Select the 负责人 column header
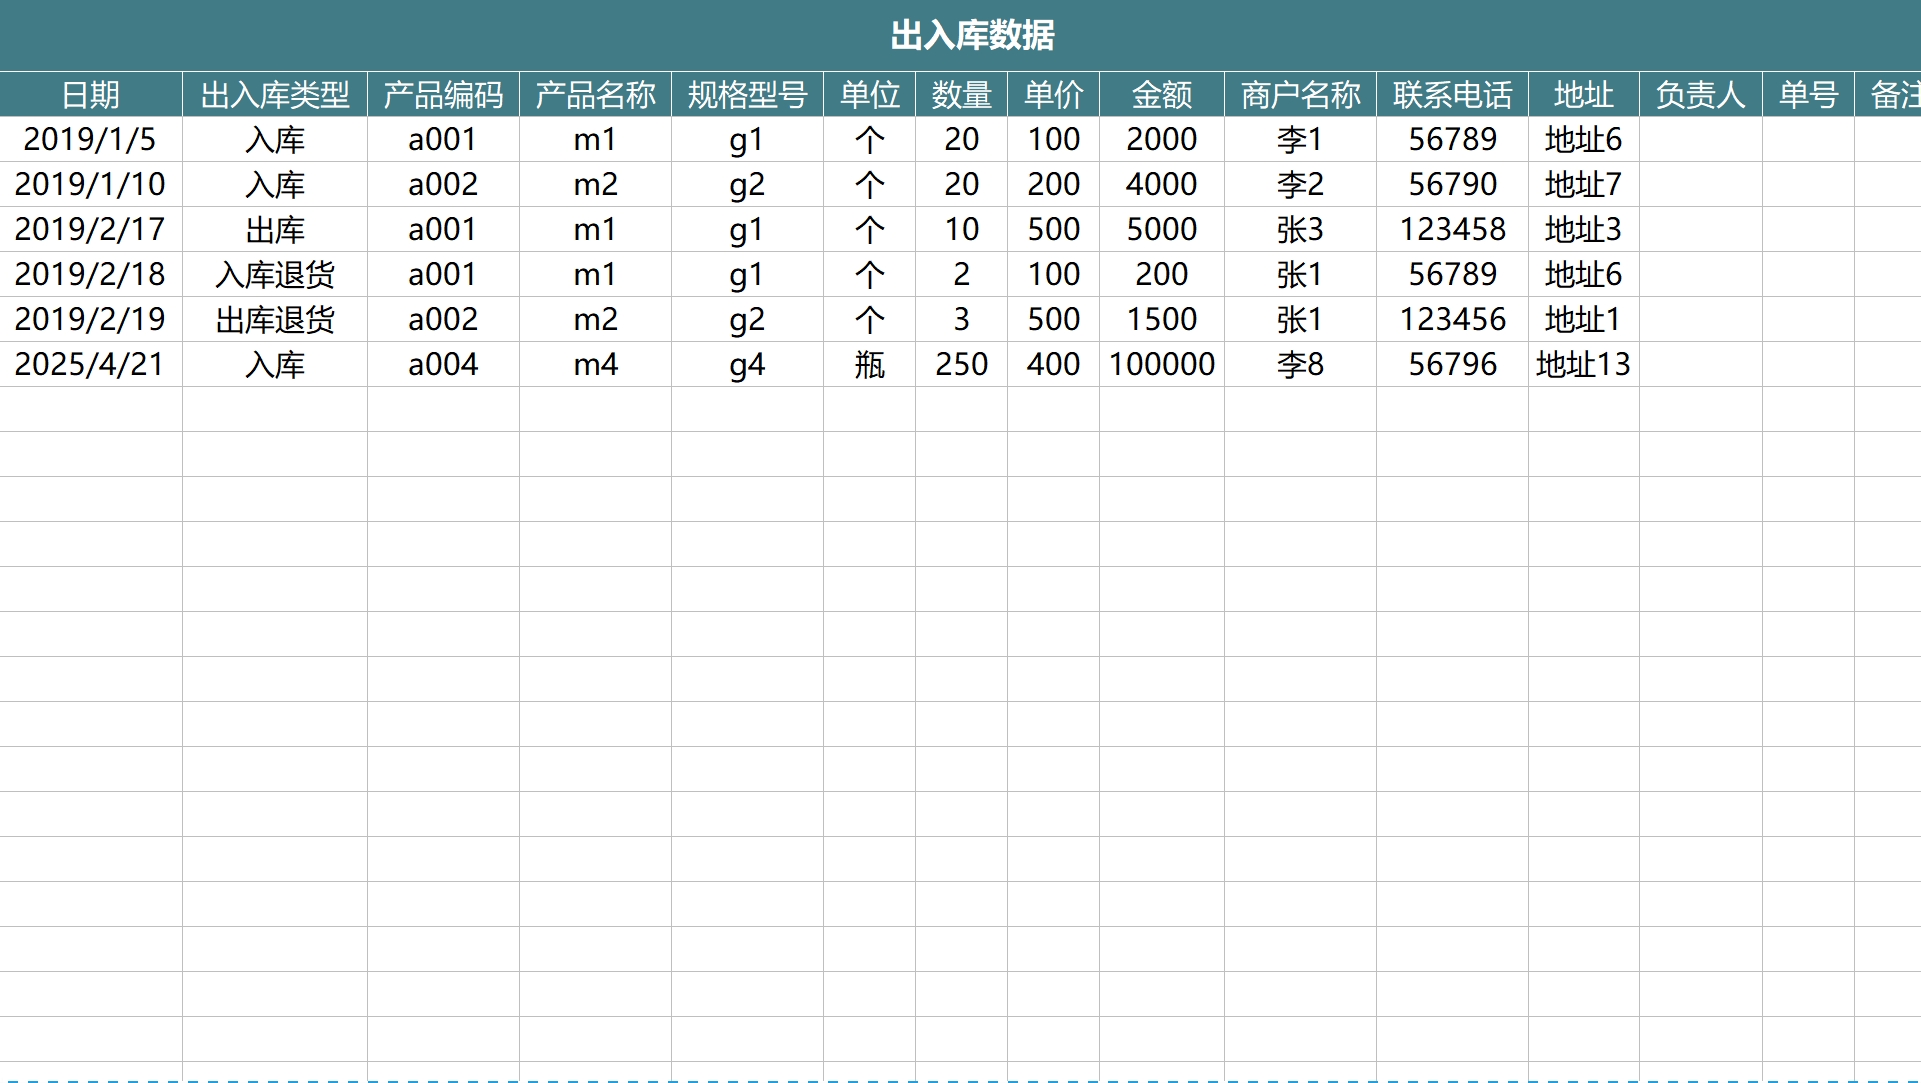1921x1083 pixels. point(1700,95)
